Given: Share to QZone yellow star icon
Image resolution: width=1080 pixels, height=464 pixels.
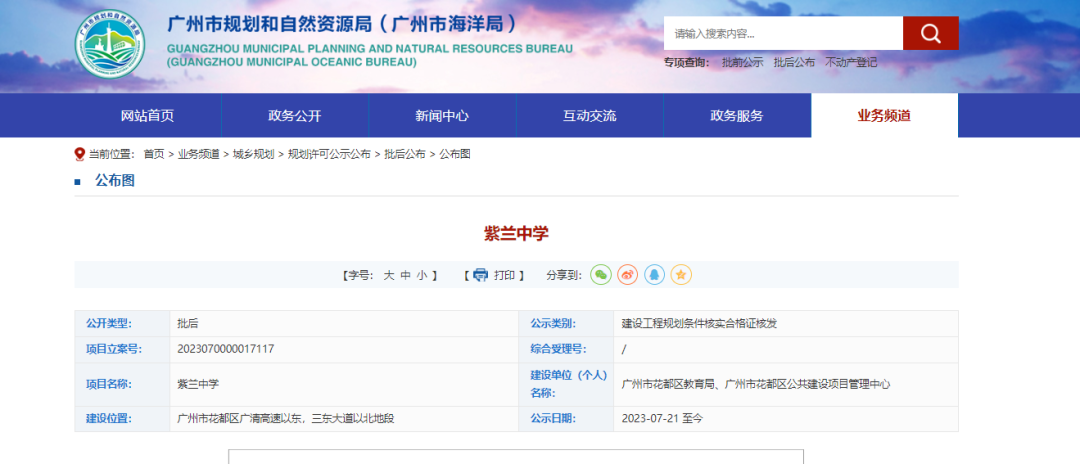Looking at the screenshot, I should (681, 275).
